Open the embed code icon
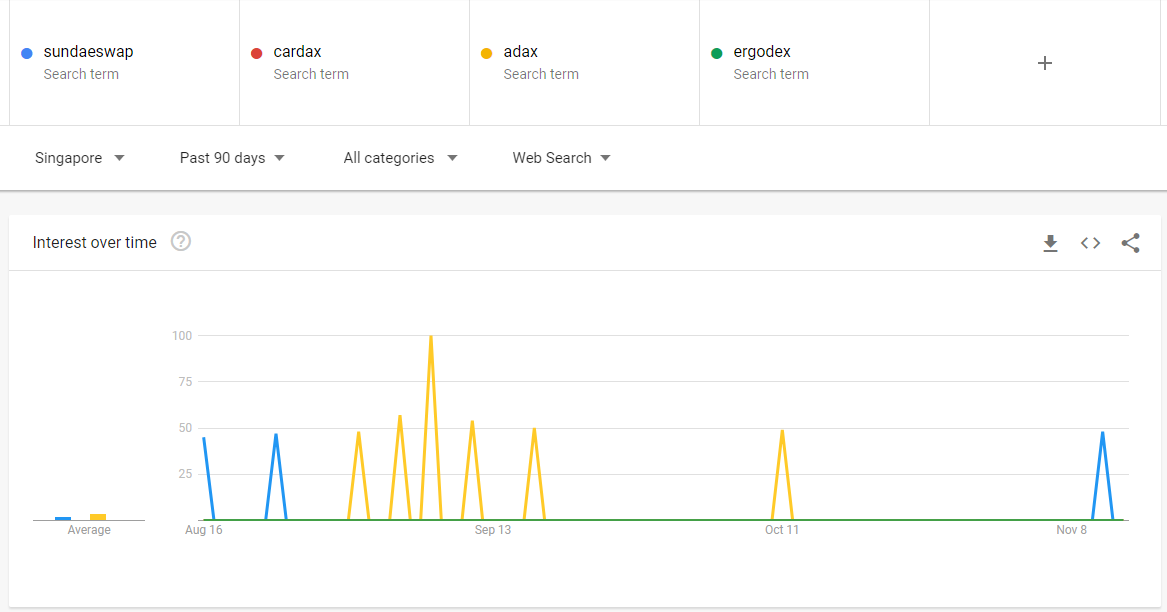 click(x=1090, y=243)
